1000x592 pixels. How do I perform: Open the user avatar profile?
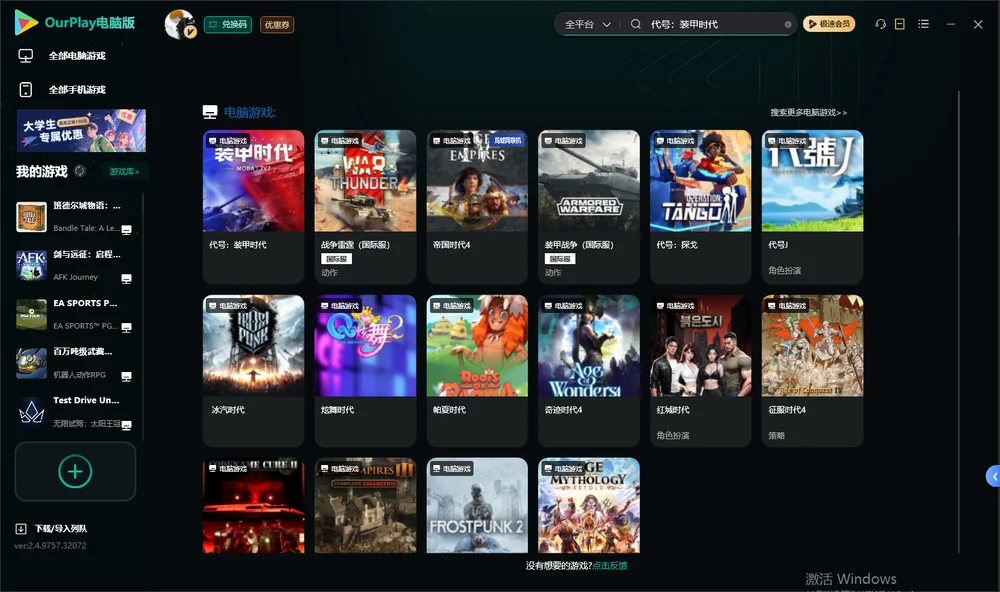[180, 24]
